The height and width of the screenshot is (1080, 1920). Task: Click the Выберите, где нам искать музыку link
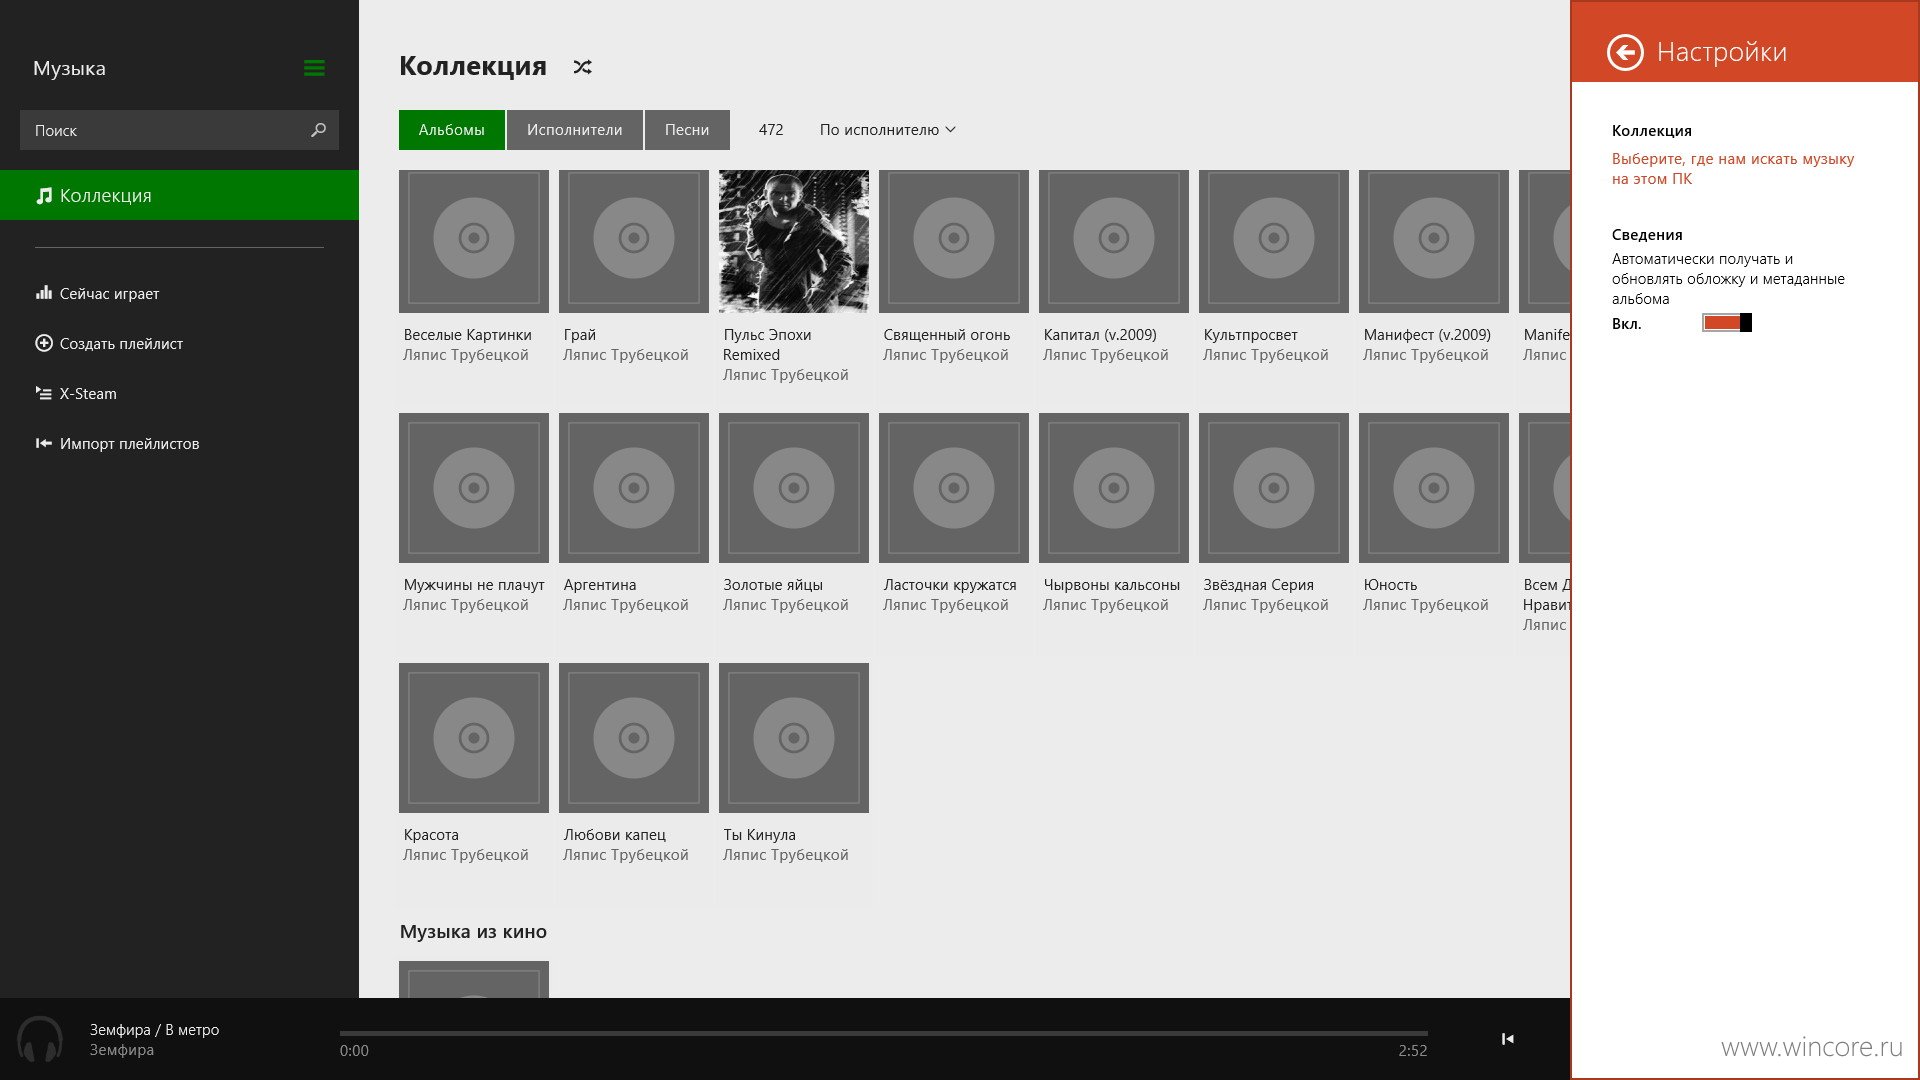(x=1732, y=169)
